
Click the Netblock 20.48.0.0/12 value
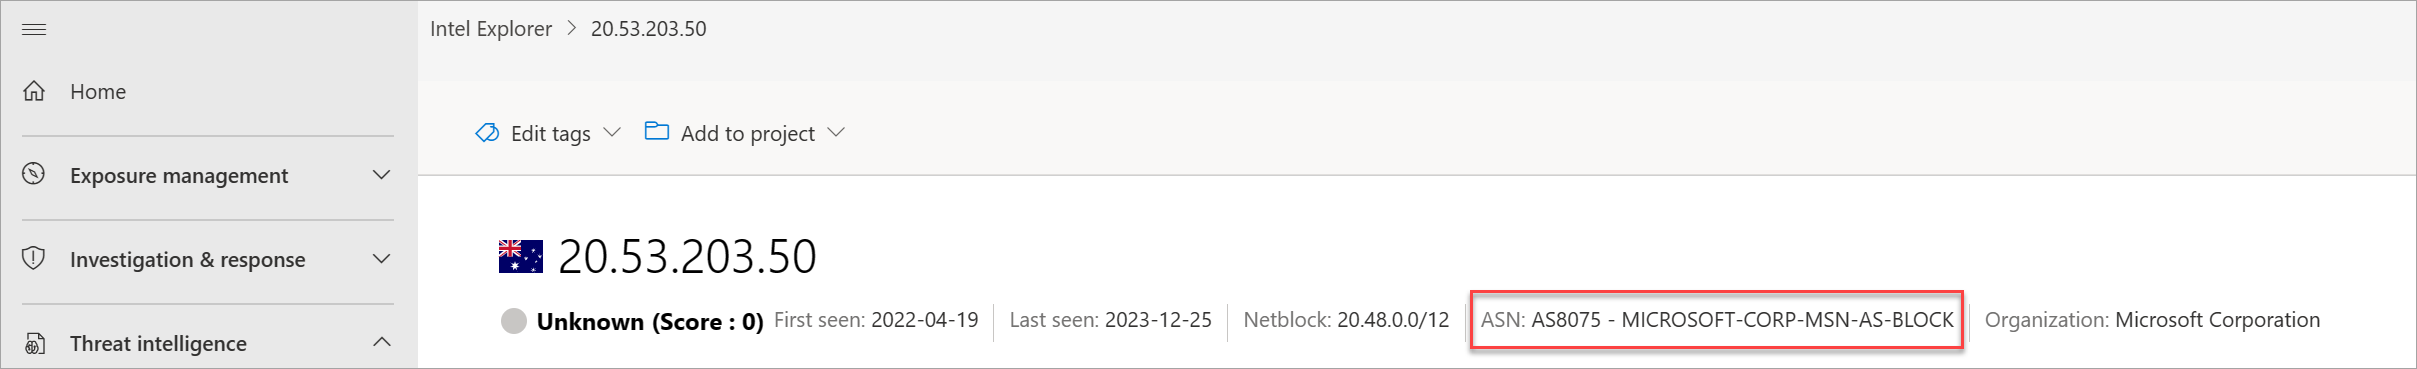click(x=1393, y=320)
